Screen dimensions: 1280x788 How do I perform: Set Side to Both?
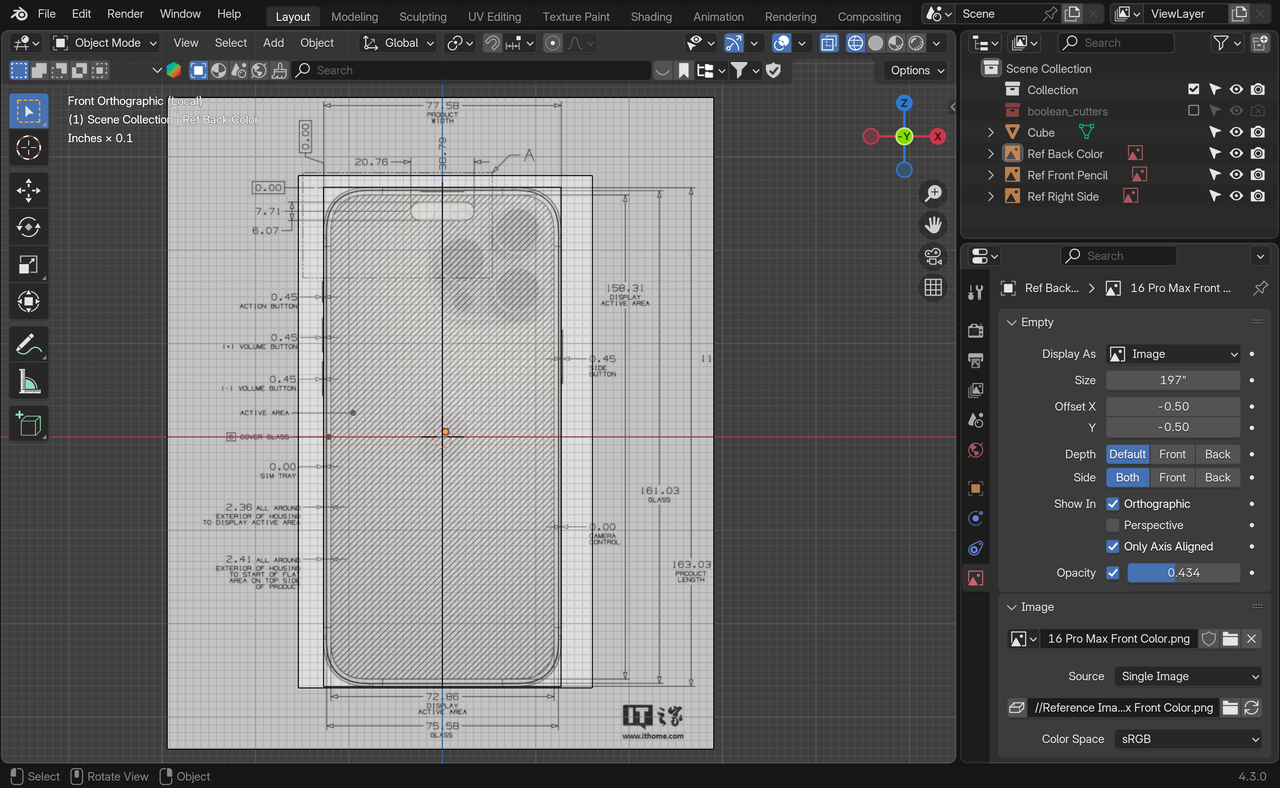coord(1128,478)
